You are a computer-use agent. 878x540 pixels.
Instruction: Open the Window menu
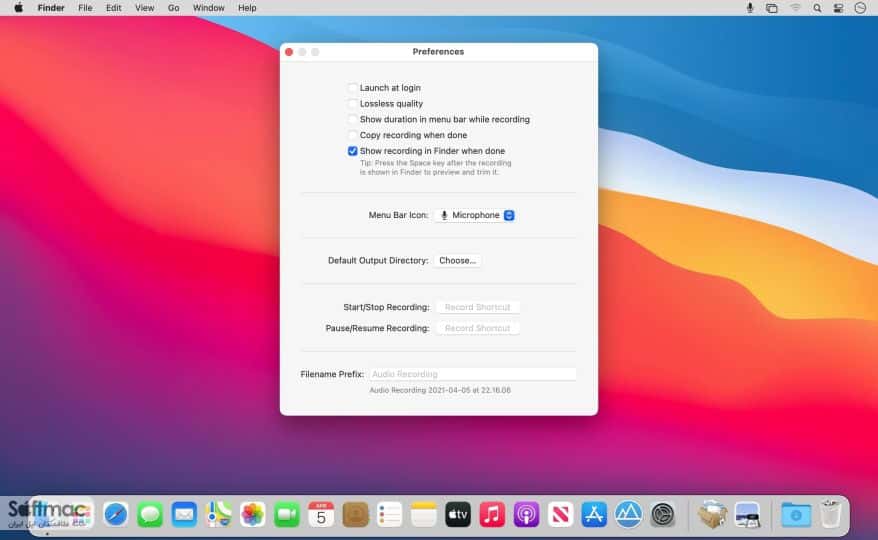click(x=208, y=8)
